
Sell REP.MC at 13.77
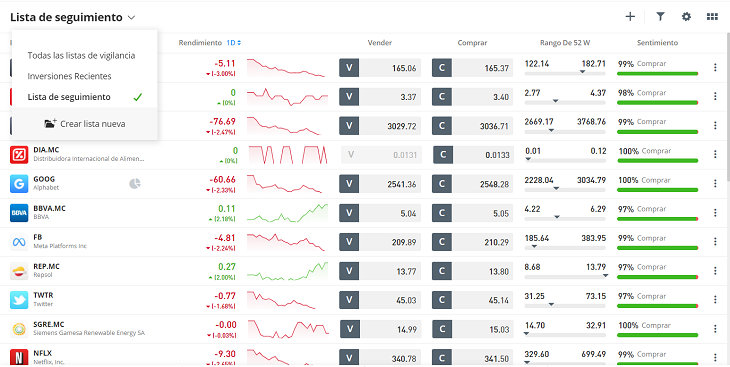tap(380, 271)
